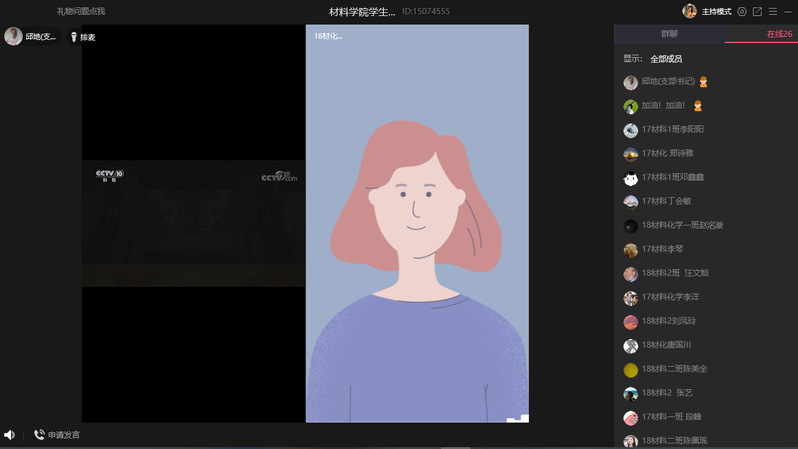Image resolution: width=798 pixels, height=449 pixels.
Task: Select the 在线26 tab
Action: (779, 34)
